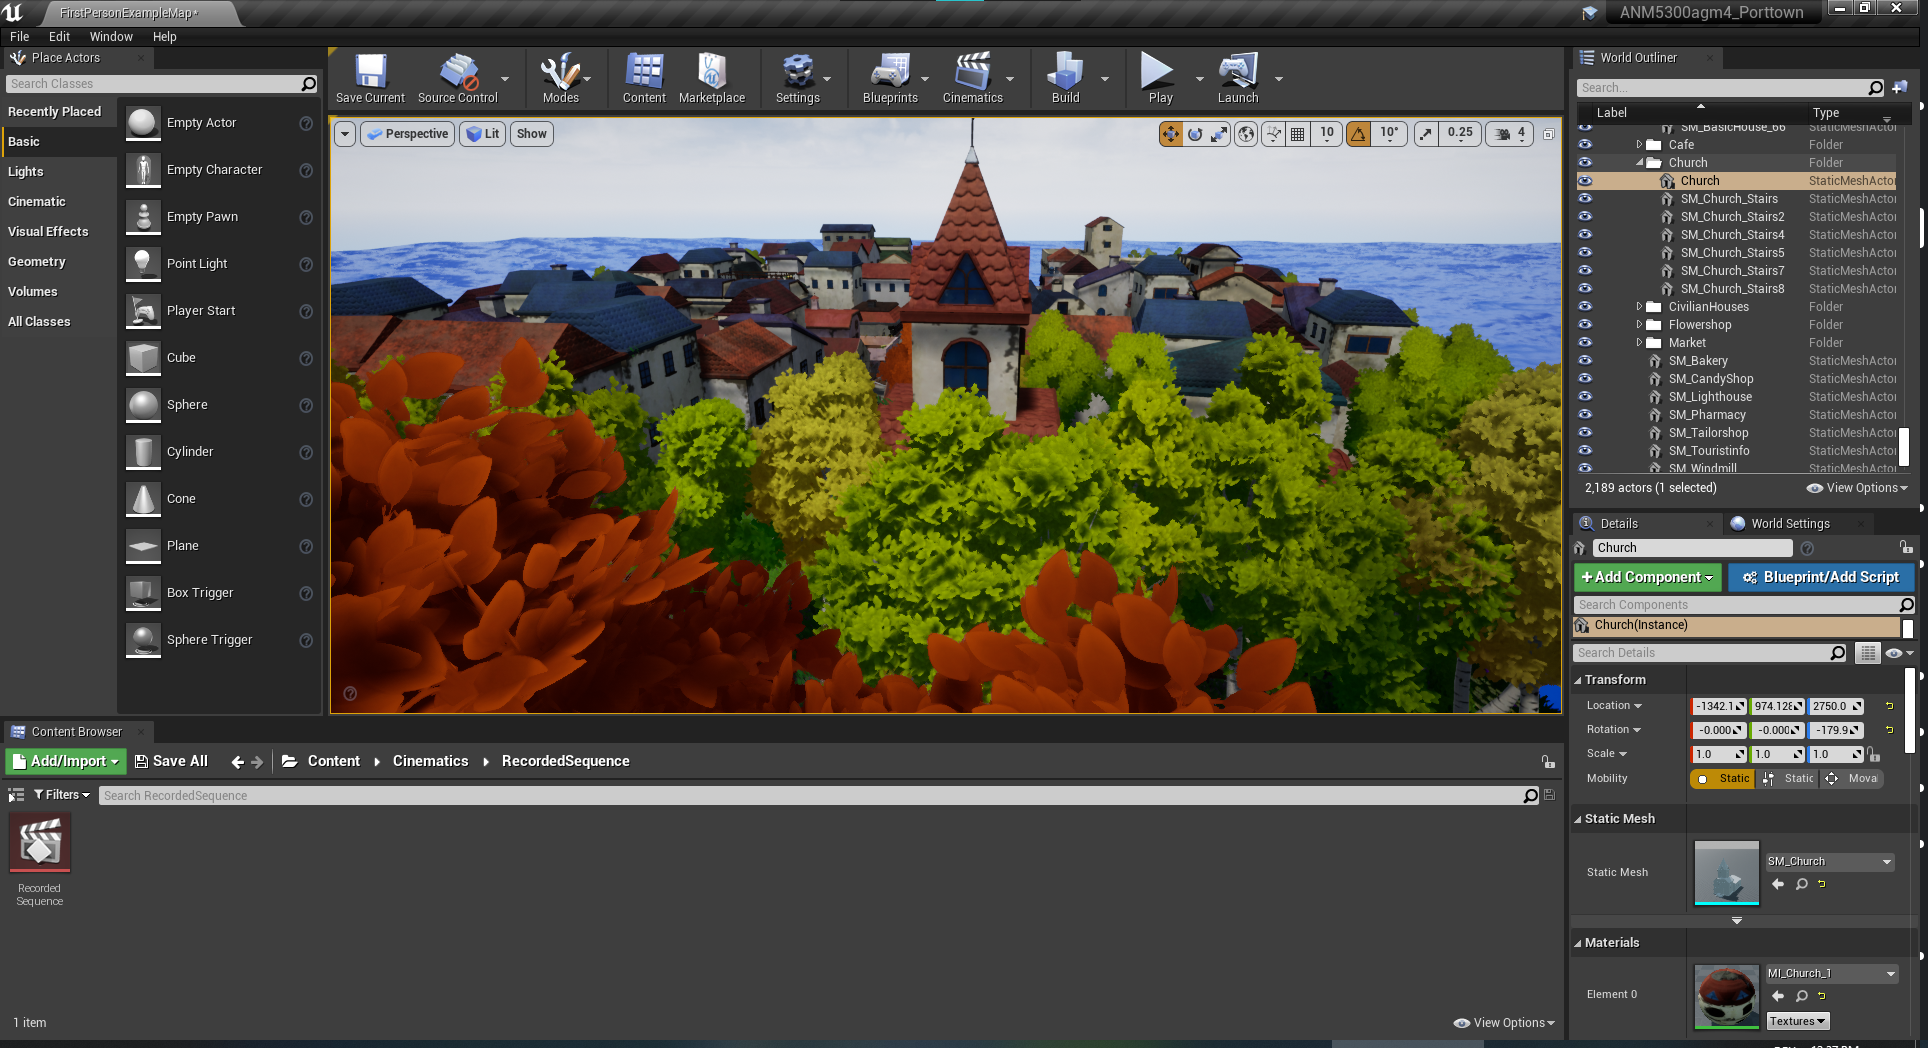This screenshot has width=1928, height=1048.
Task: Open the SM_Church static mesh dropdown
Action: coord(1830,862)
